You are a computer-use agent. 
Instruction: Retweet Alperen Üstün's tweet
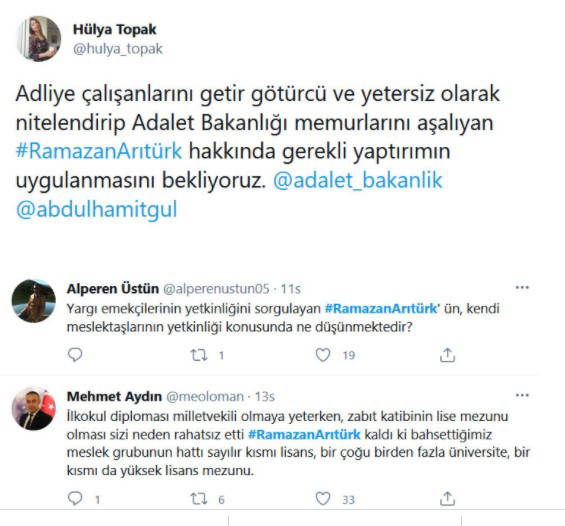click(x=199, y=355)
